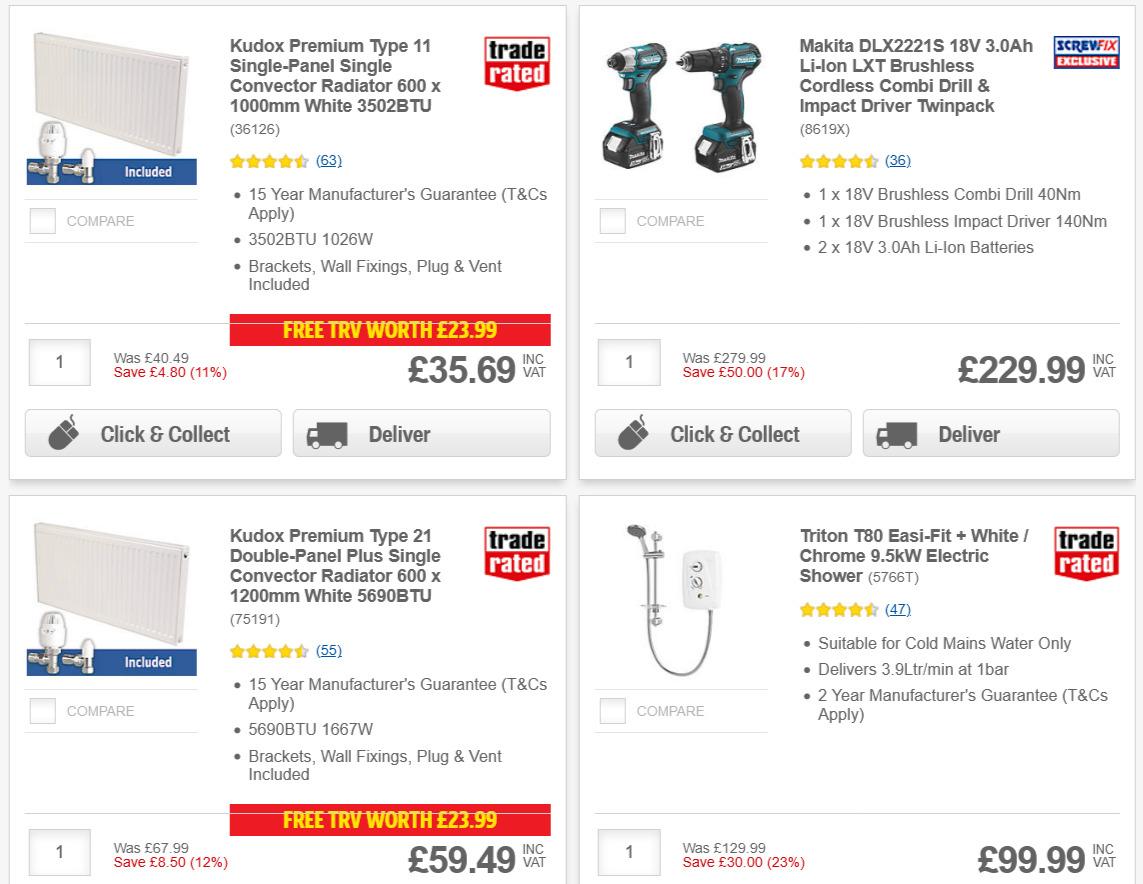Click the Trade Rated badge on Triton shower listing
1143x884 pixels.
click(1086, 552)
